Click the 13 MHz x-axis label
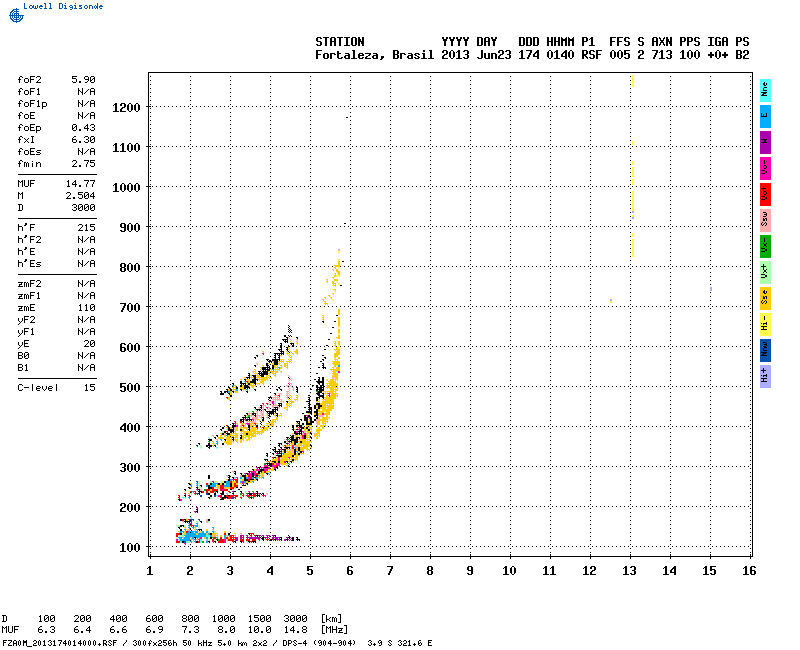800x650 pixels. coord(629,571)
